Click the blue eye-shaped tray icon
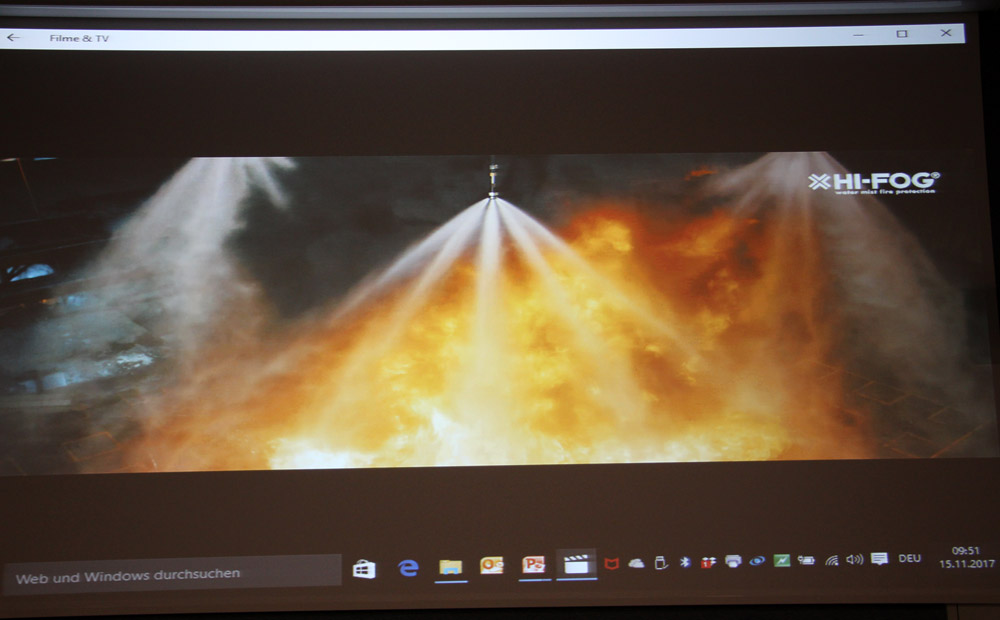This screenshot has height=620, width=1000. 757,561
